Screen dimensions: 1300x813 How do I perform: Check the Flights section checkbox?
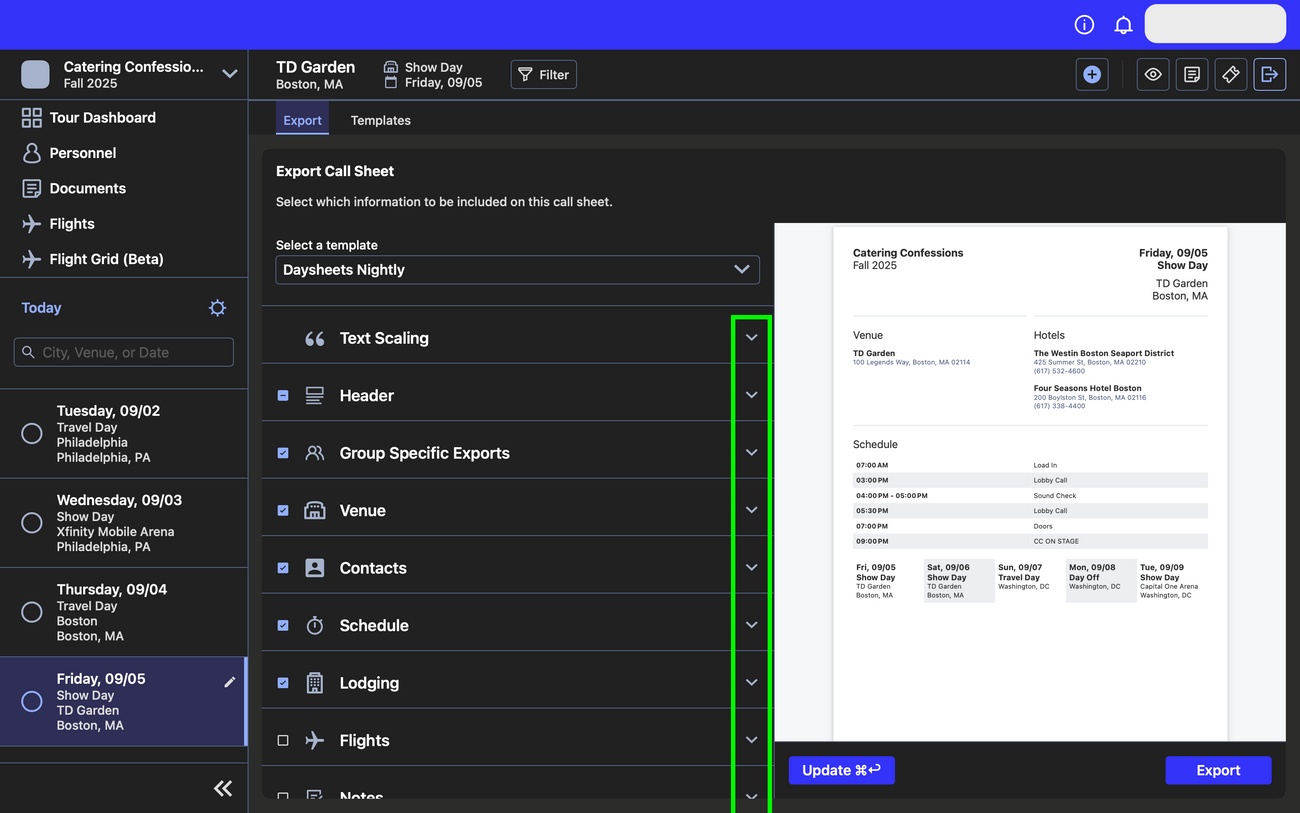283,741
